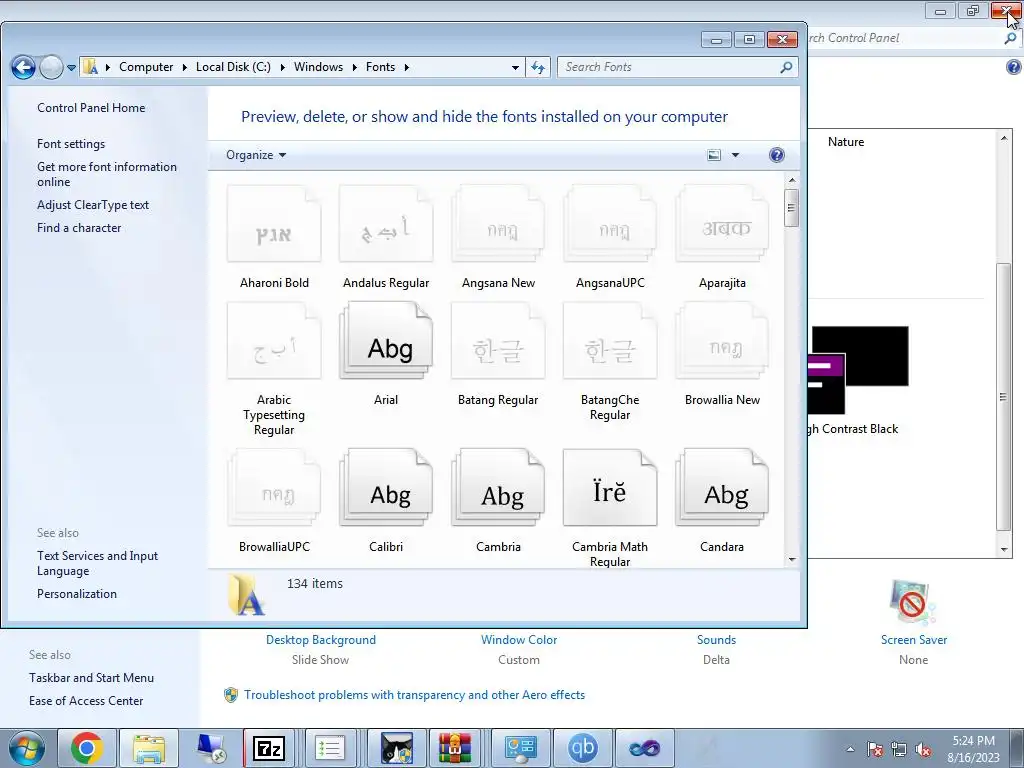This screenshot has height=768, width=1024.
Task: Expand the arrow after Computer breadcrumb
Action: pos(185,67)
